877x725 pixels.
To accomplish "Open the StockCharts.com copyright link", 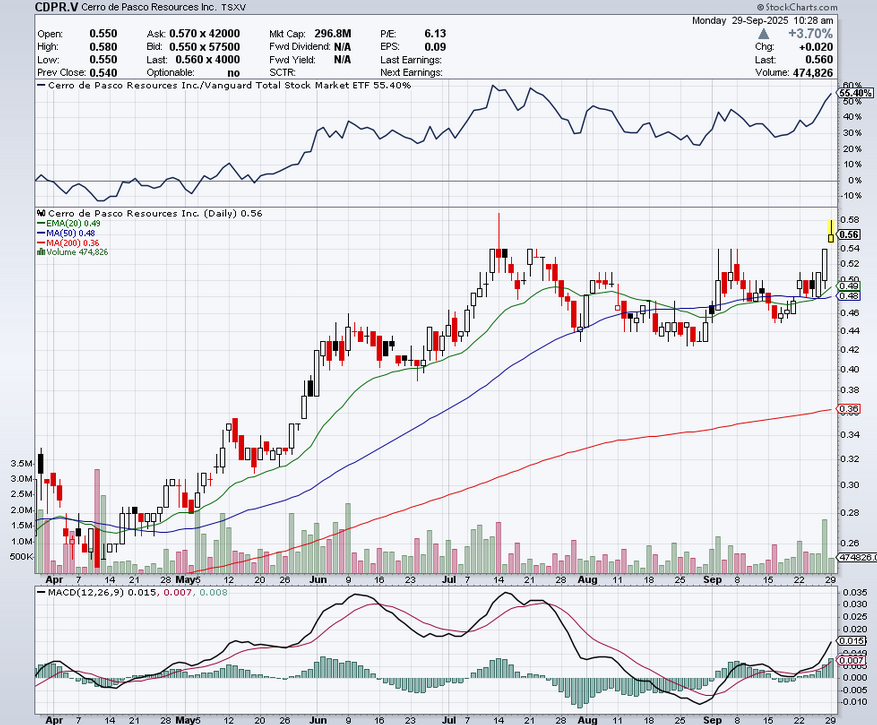I will [x=798, y=7].
